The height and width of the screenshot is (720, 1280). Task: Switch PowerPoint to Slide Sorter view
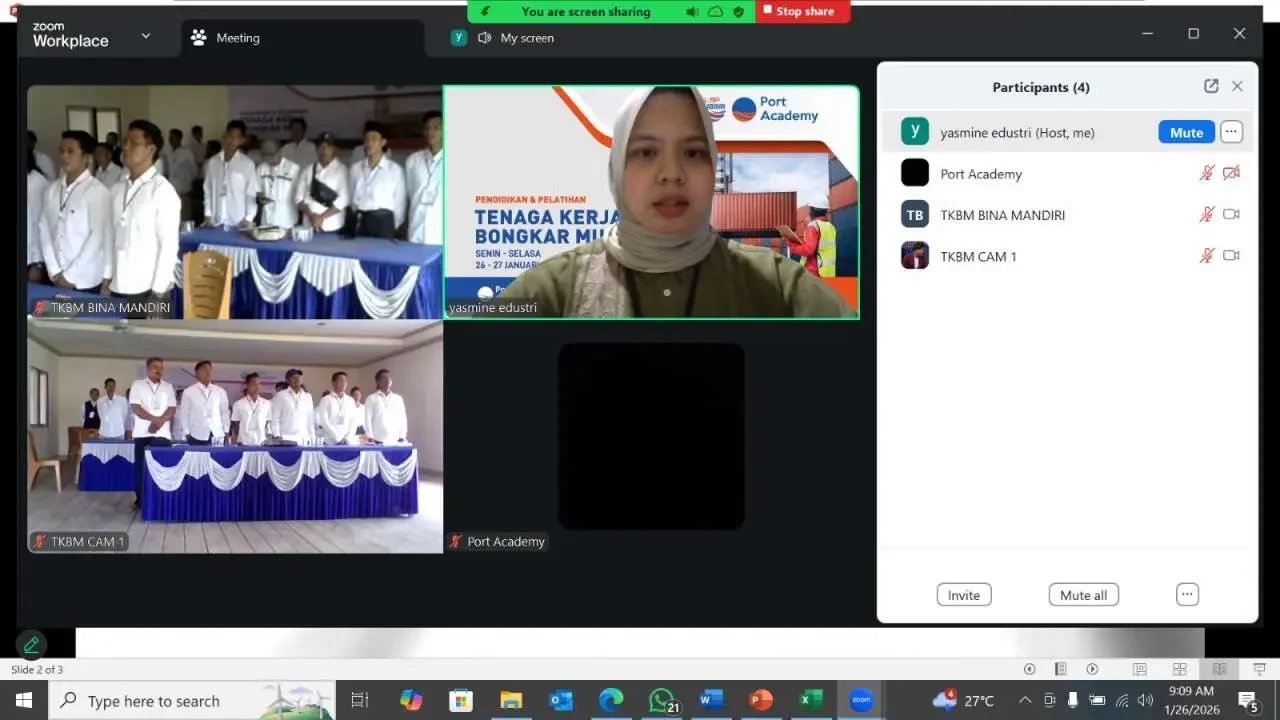[1179, 669]
